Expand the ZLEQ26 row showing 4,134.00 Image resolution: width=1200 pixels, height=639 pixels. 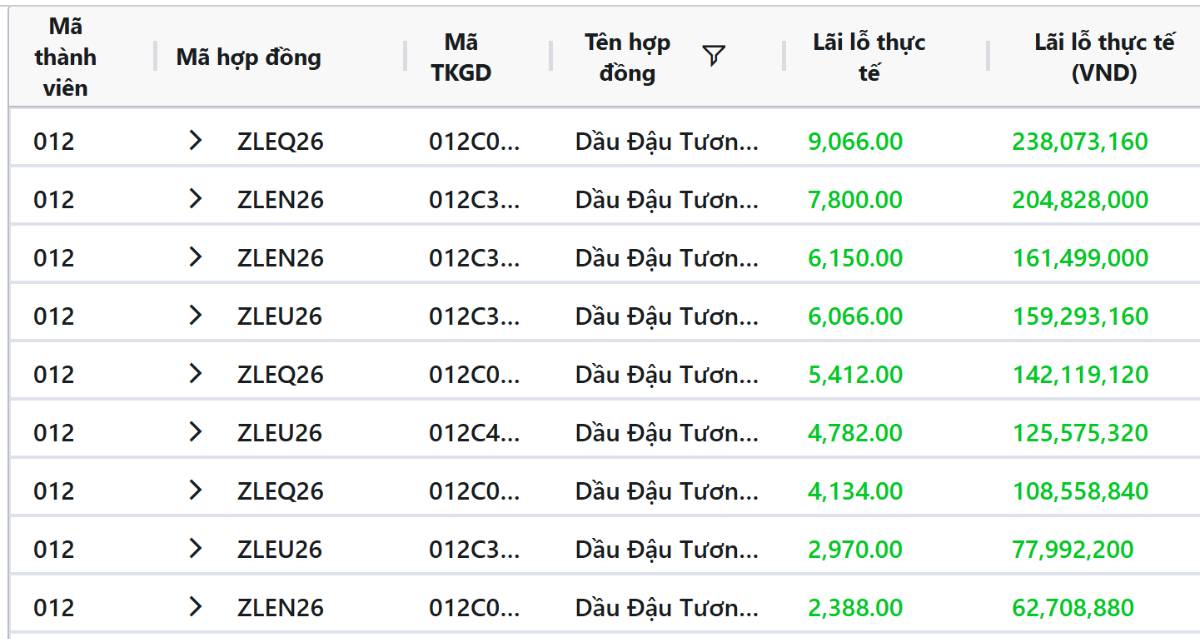point(196,491)
